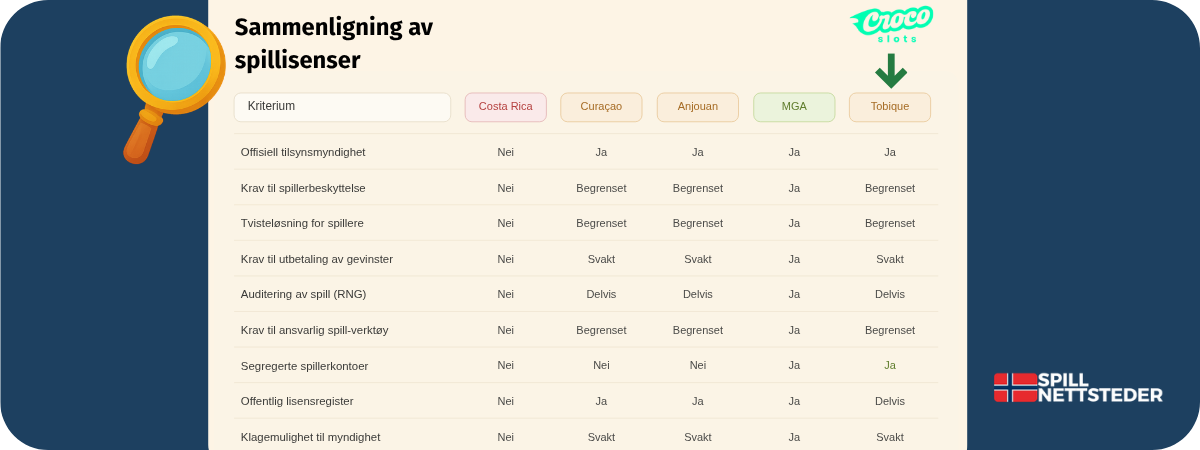1200x450 pixels.
Task: Click green Ja in Segregerte spillerkontoer row
Action: [890, 365]
